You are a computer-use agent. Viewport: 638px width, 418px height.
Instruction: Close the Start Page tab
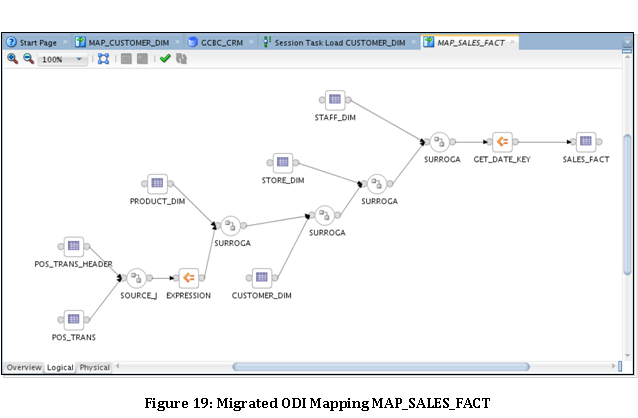(65, 42)
